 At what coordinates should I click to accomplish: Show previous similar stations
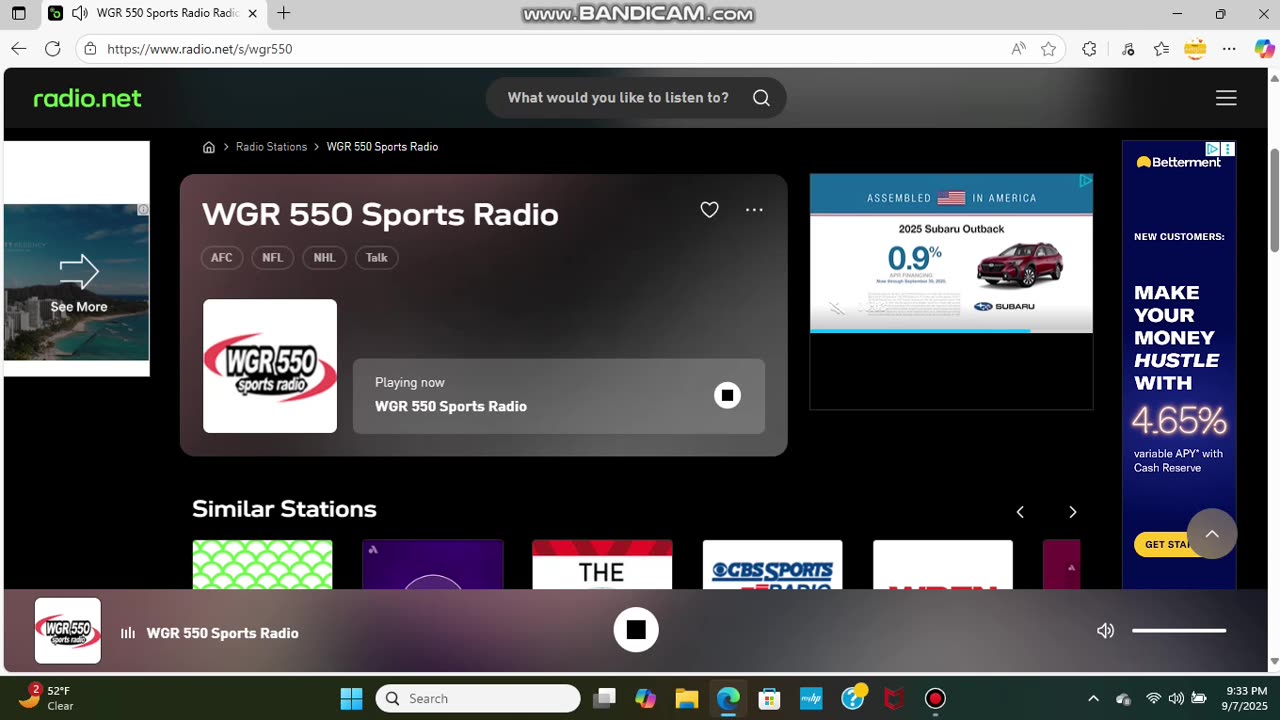coord(1020,512)
